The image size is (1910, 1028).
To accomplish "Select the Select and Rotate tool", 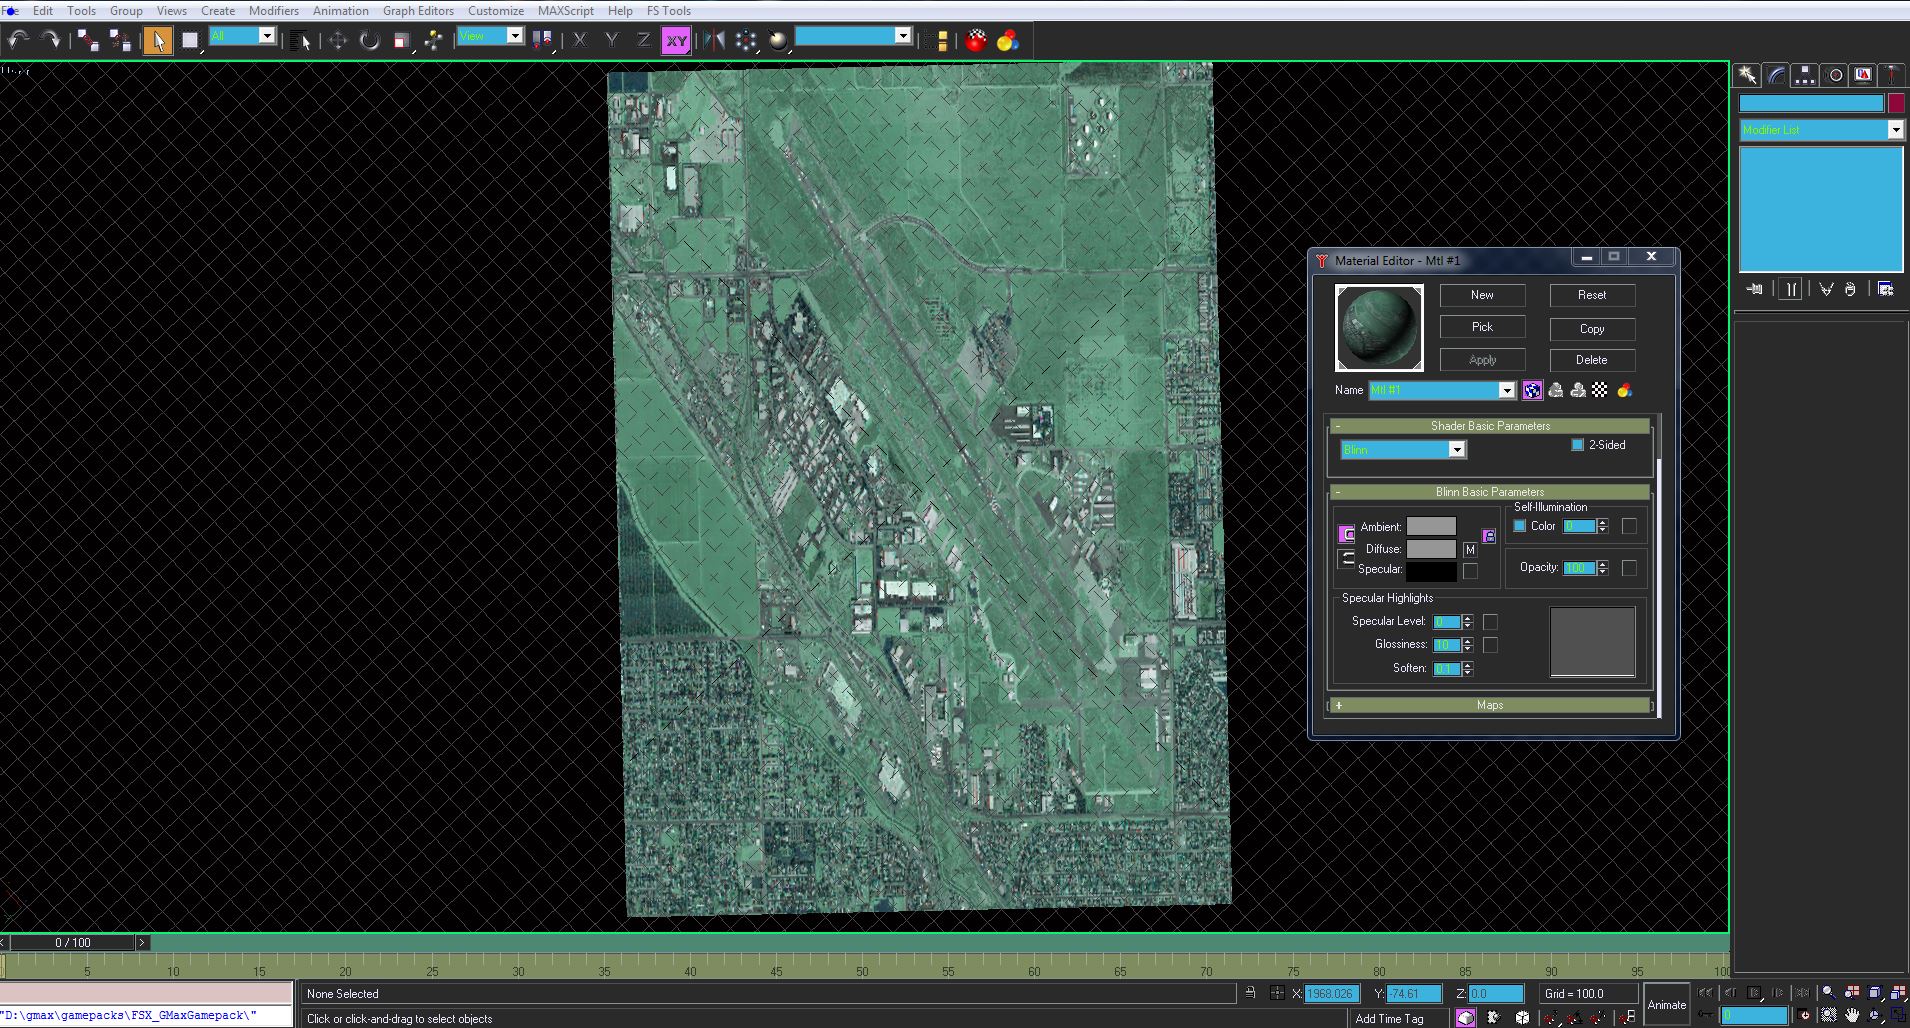I will (x=370, y=40).
